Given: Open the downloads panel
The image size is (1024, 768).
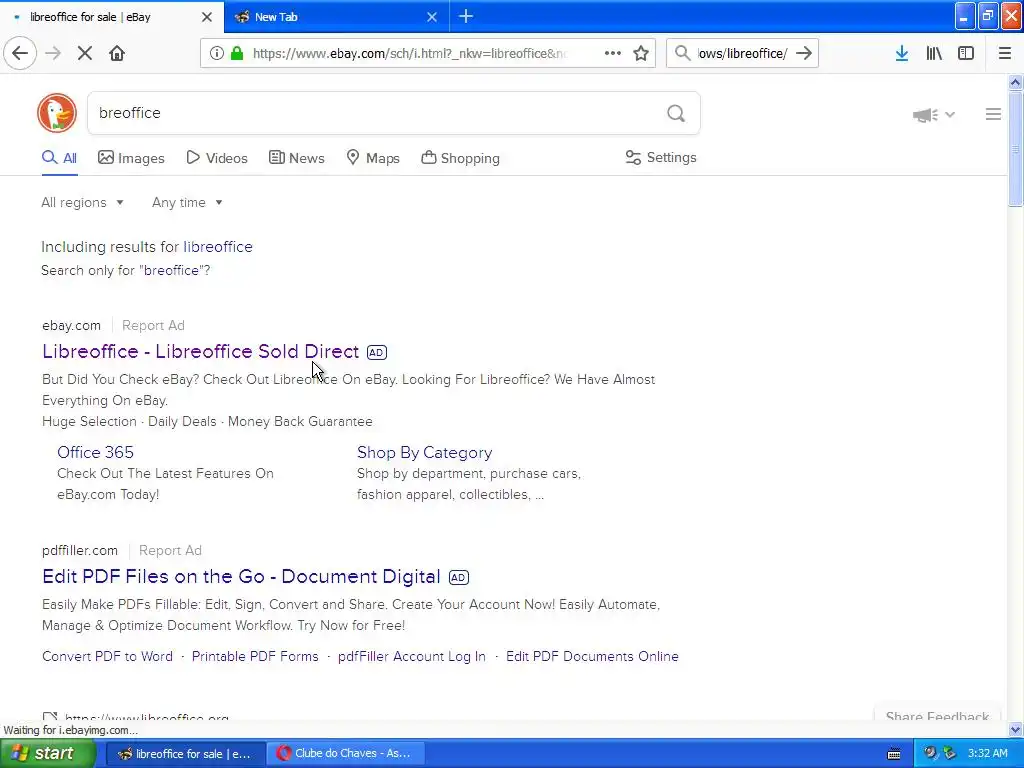Looking at the screenshot, I should click(x=902, y=53).
